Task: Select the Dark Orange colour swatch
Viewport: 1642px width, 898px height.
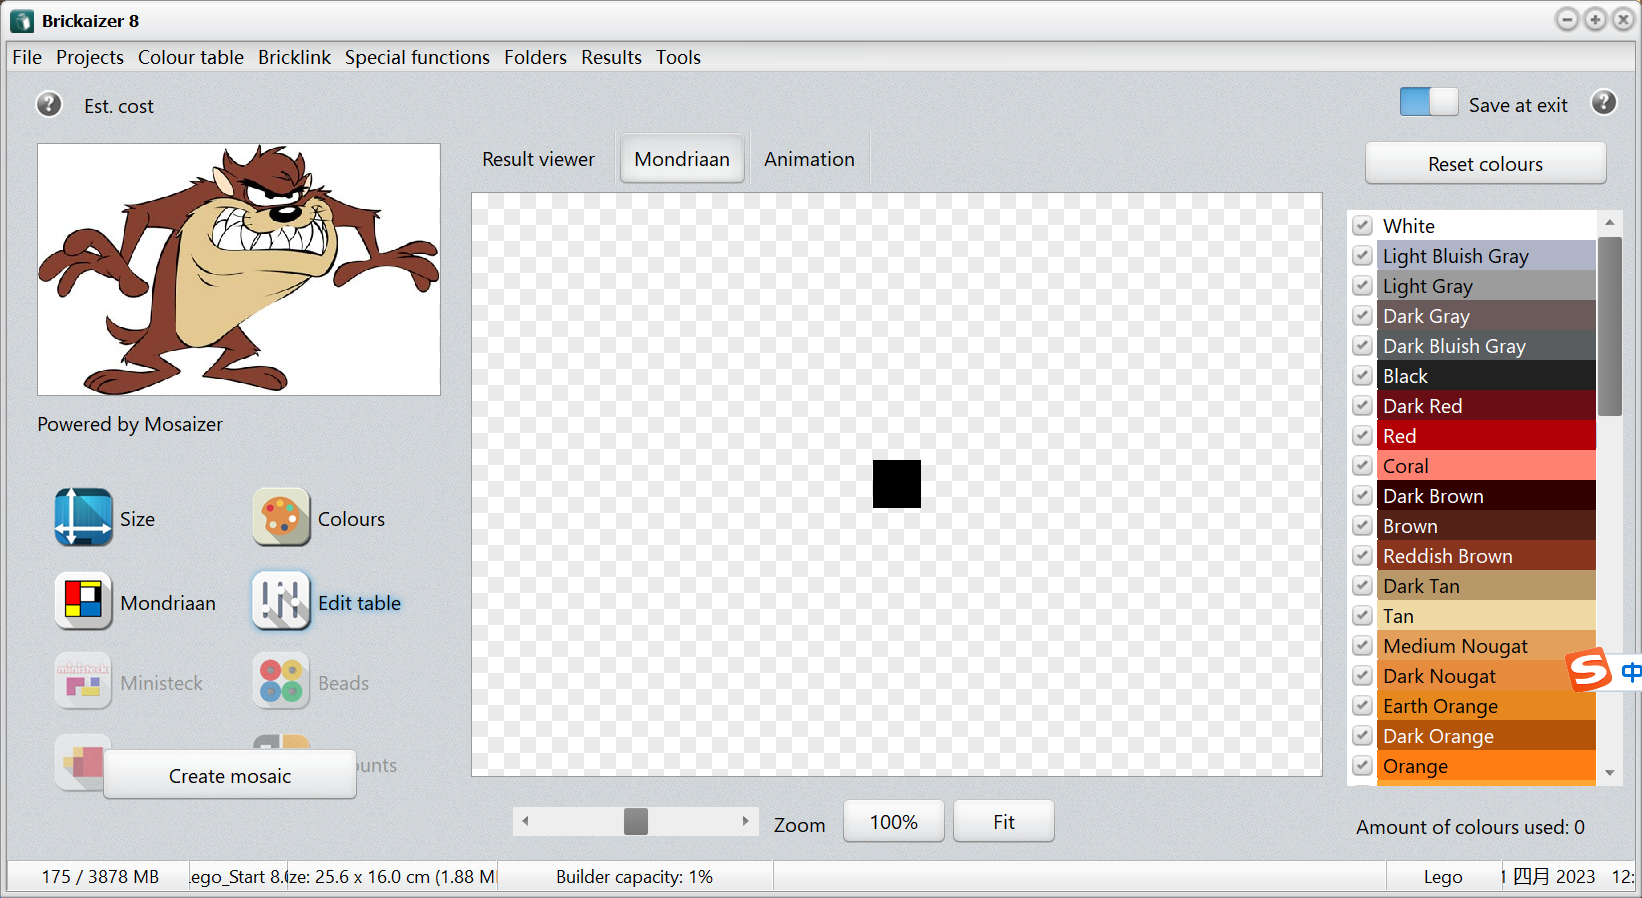Action: point(1486,736)
